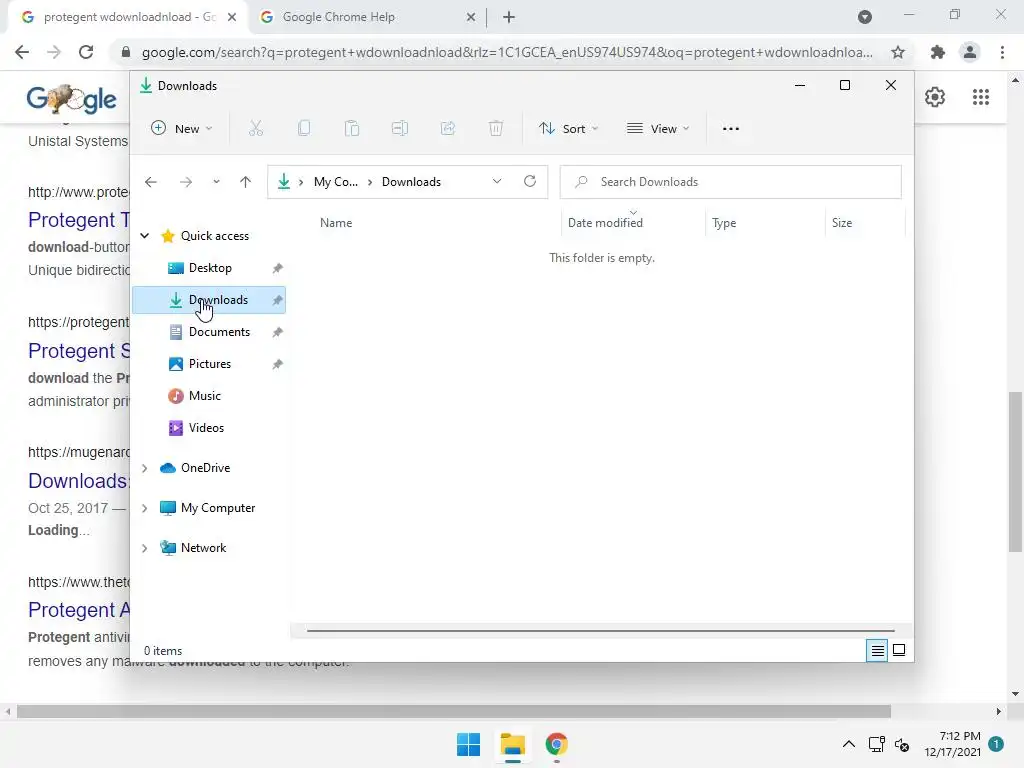This screenshot has height=768, width=1024.
Task: Click the Copy icon in Explorer toolbar
Action: coord(304,129)
